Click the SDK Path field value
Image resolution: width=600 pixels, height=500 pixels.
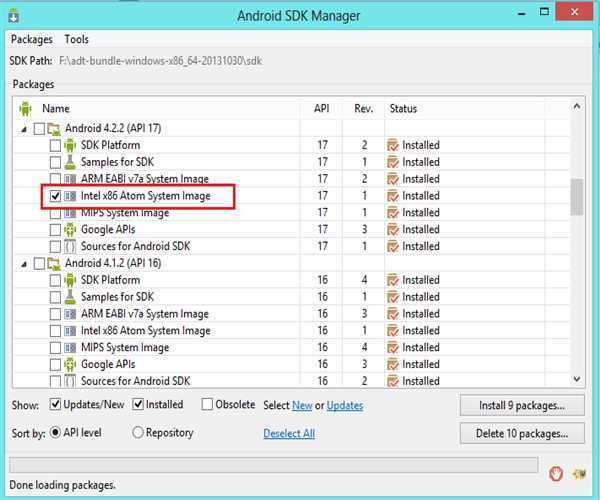pyautogui.click(x=161, y=61)
